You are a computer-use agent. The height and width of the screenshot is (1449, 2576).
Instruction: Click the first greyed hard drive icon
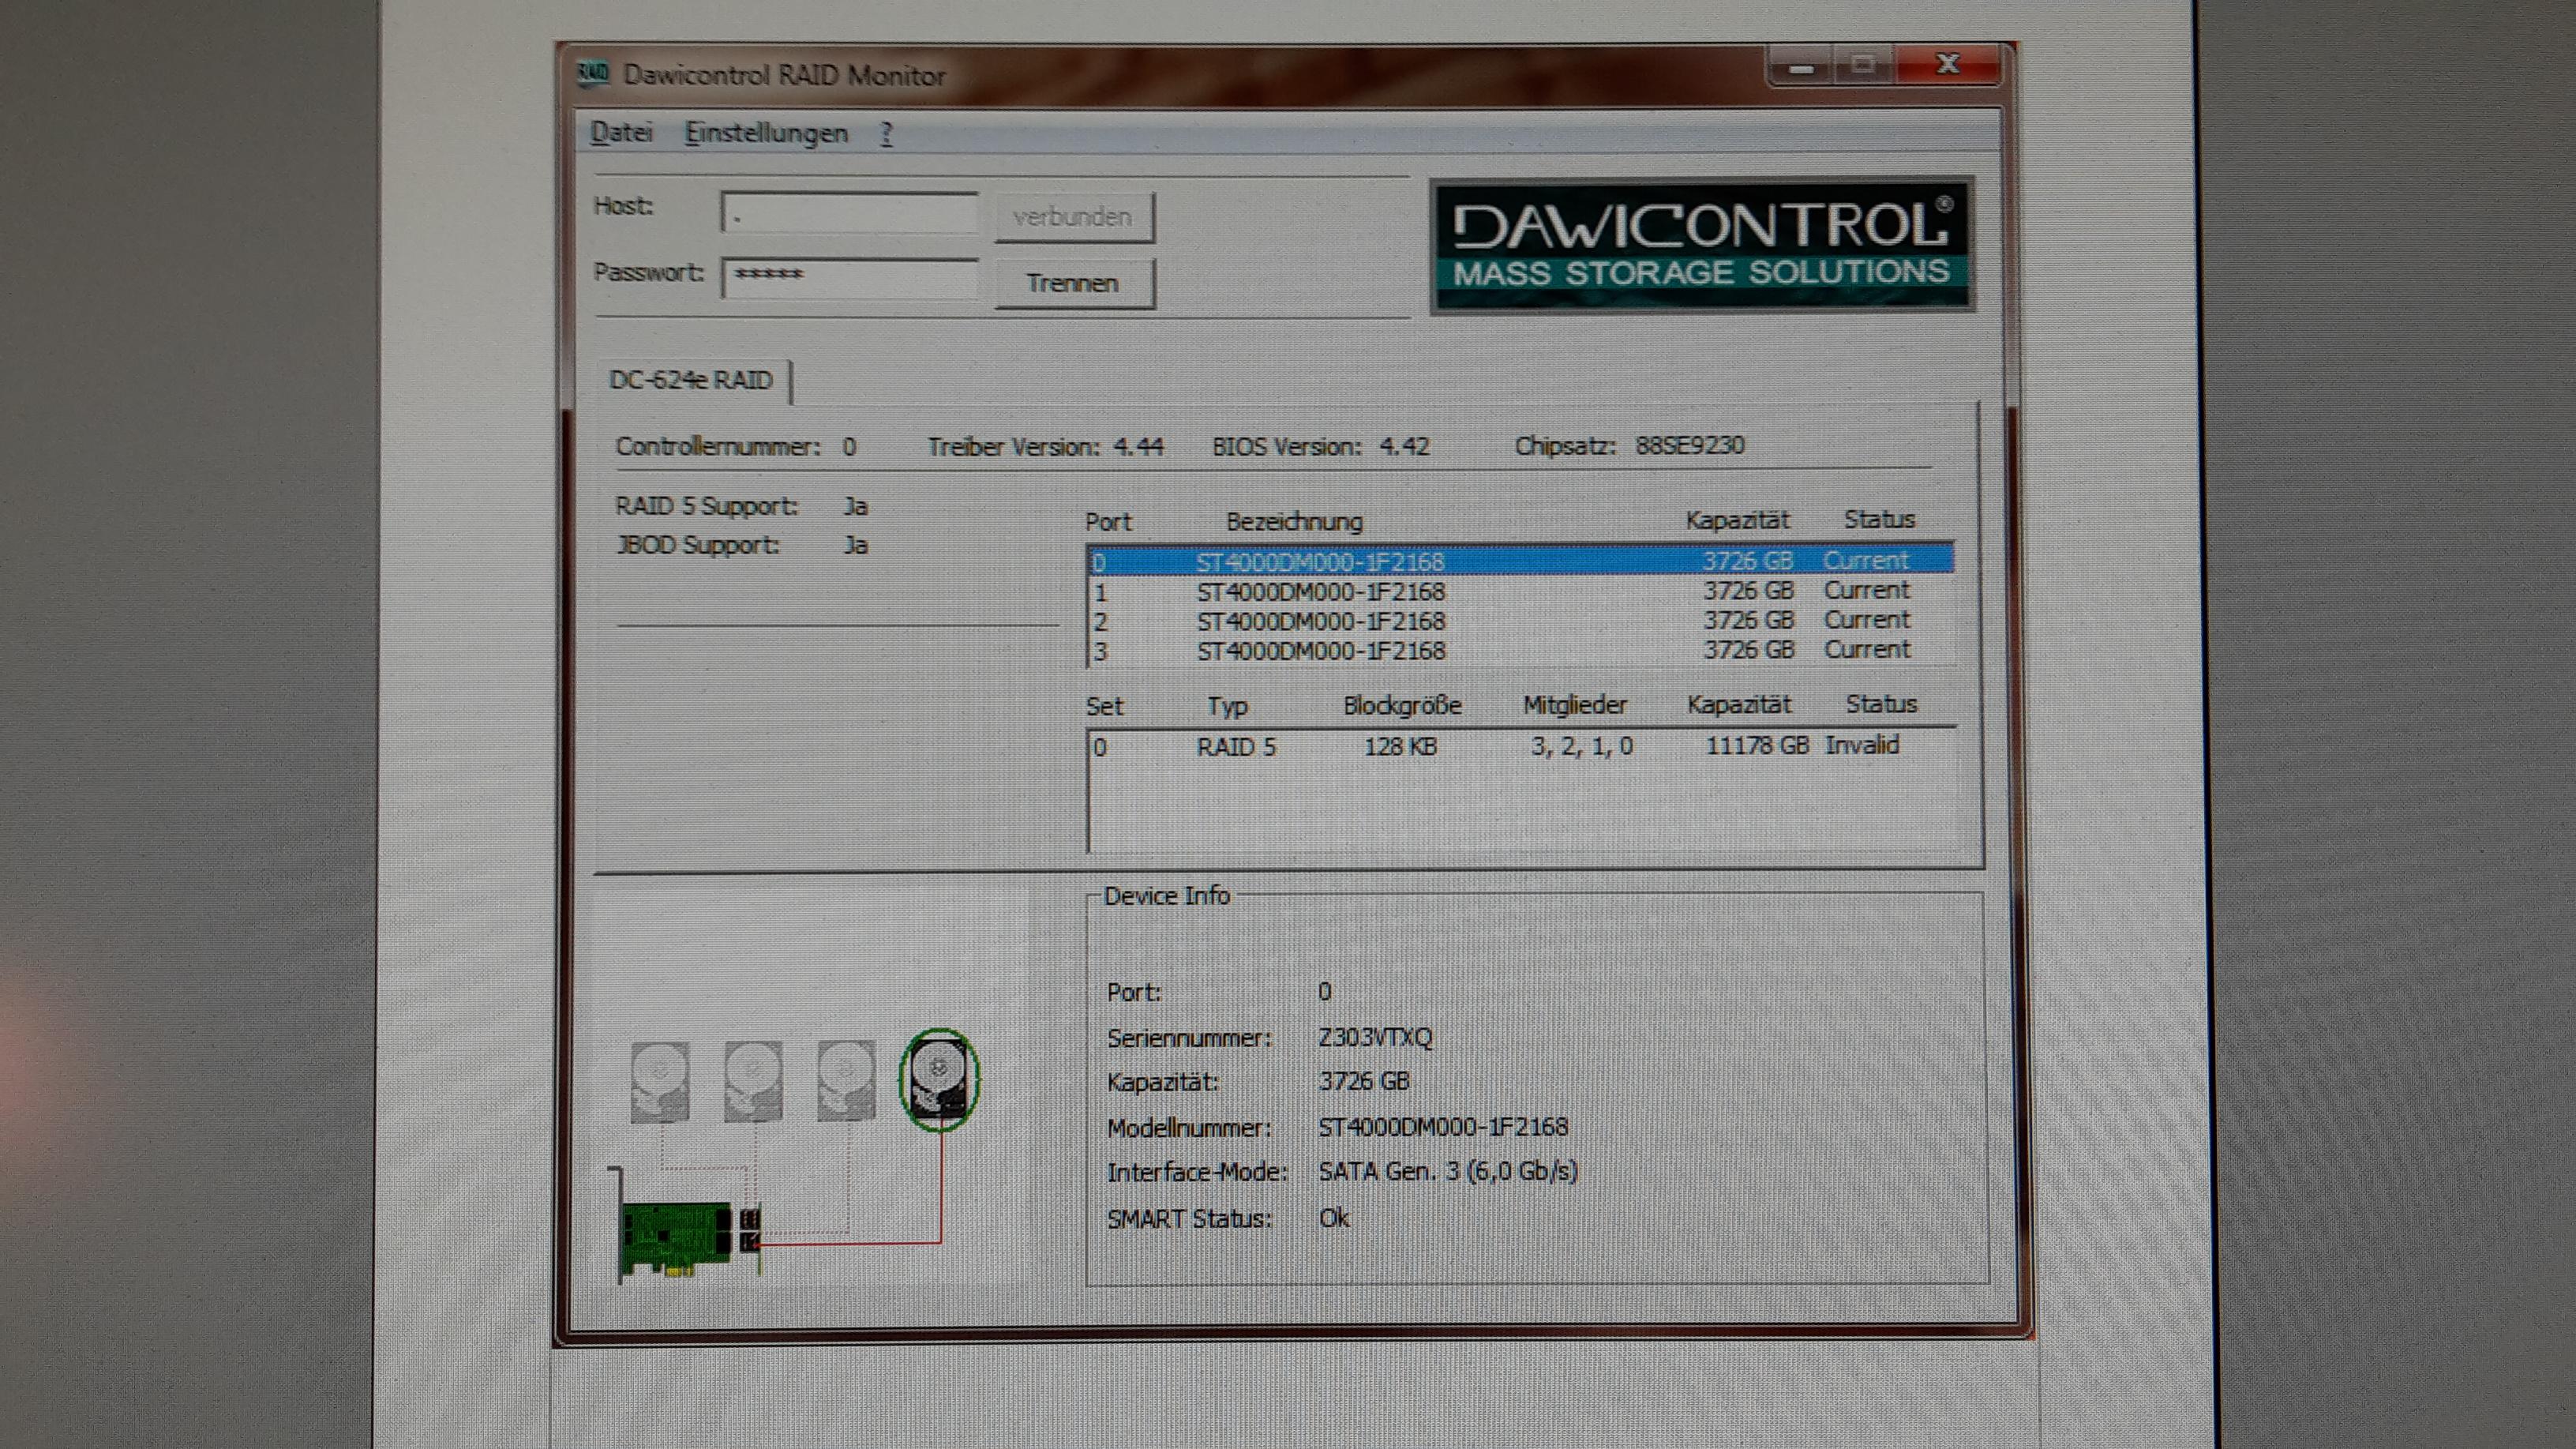tap(660, 1080)
